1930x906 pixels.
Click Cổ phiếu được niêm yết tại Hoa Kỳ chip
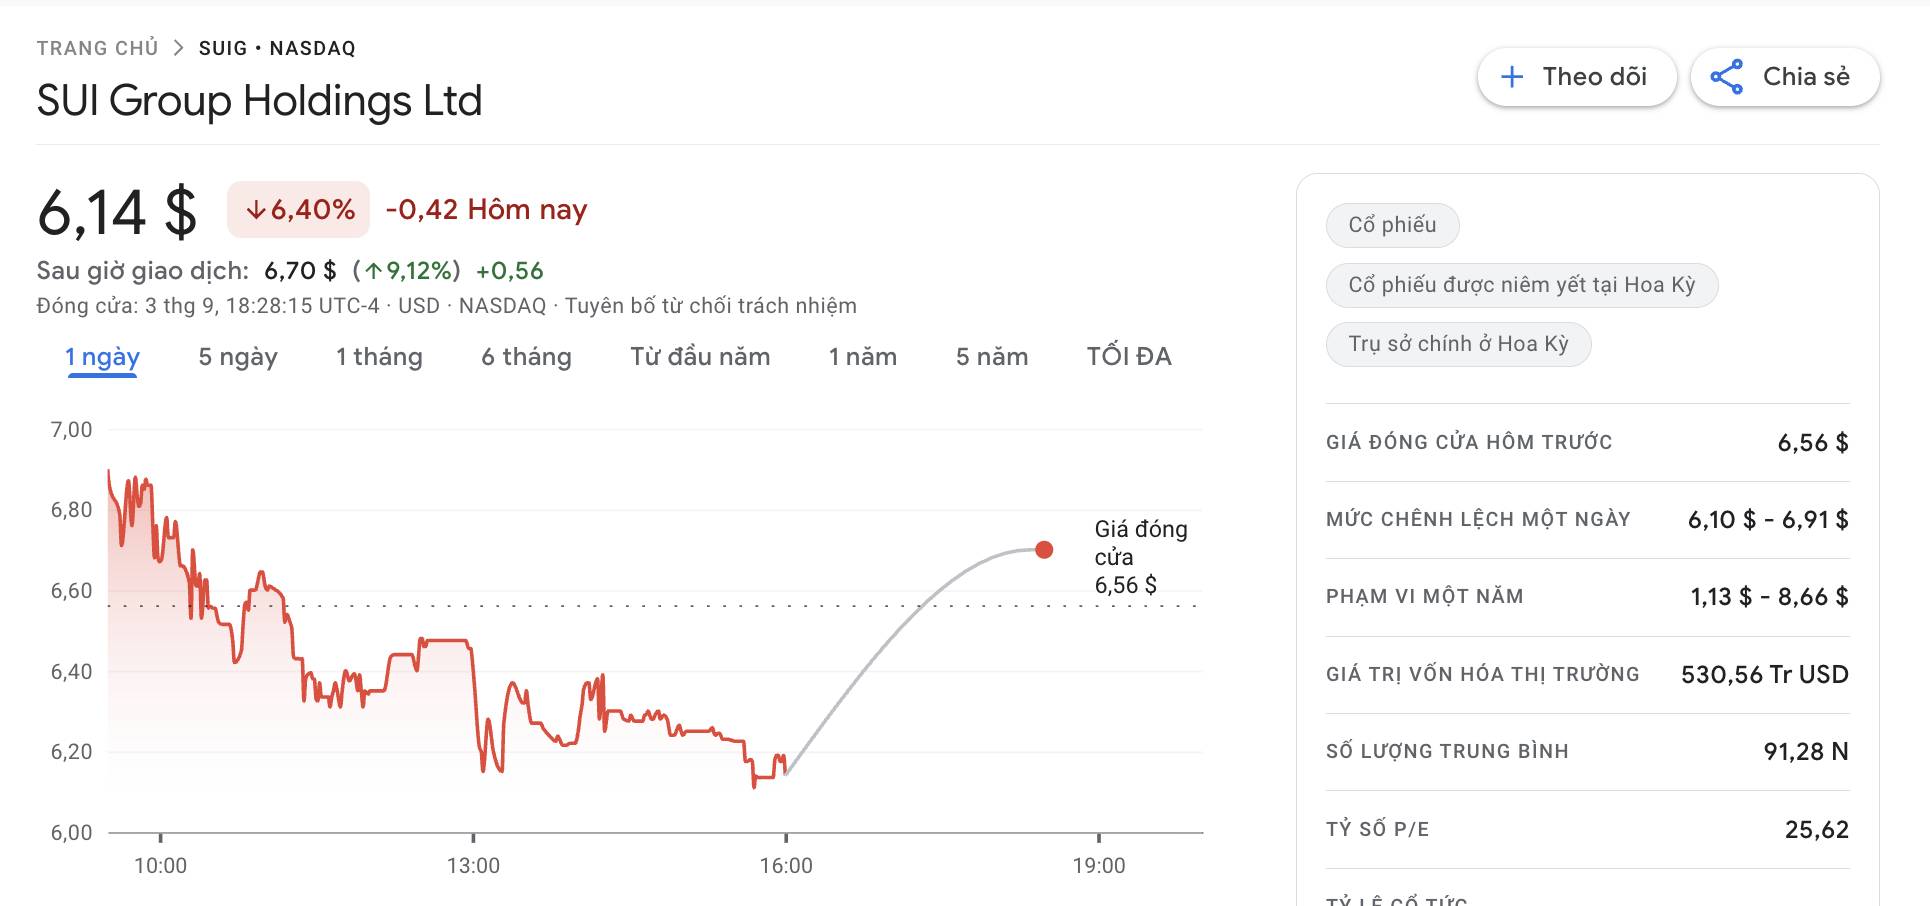[x=1521, y=285]
